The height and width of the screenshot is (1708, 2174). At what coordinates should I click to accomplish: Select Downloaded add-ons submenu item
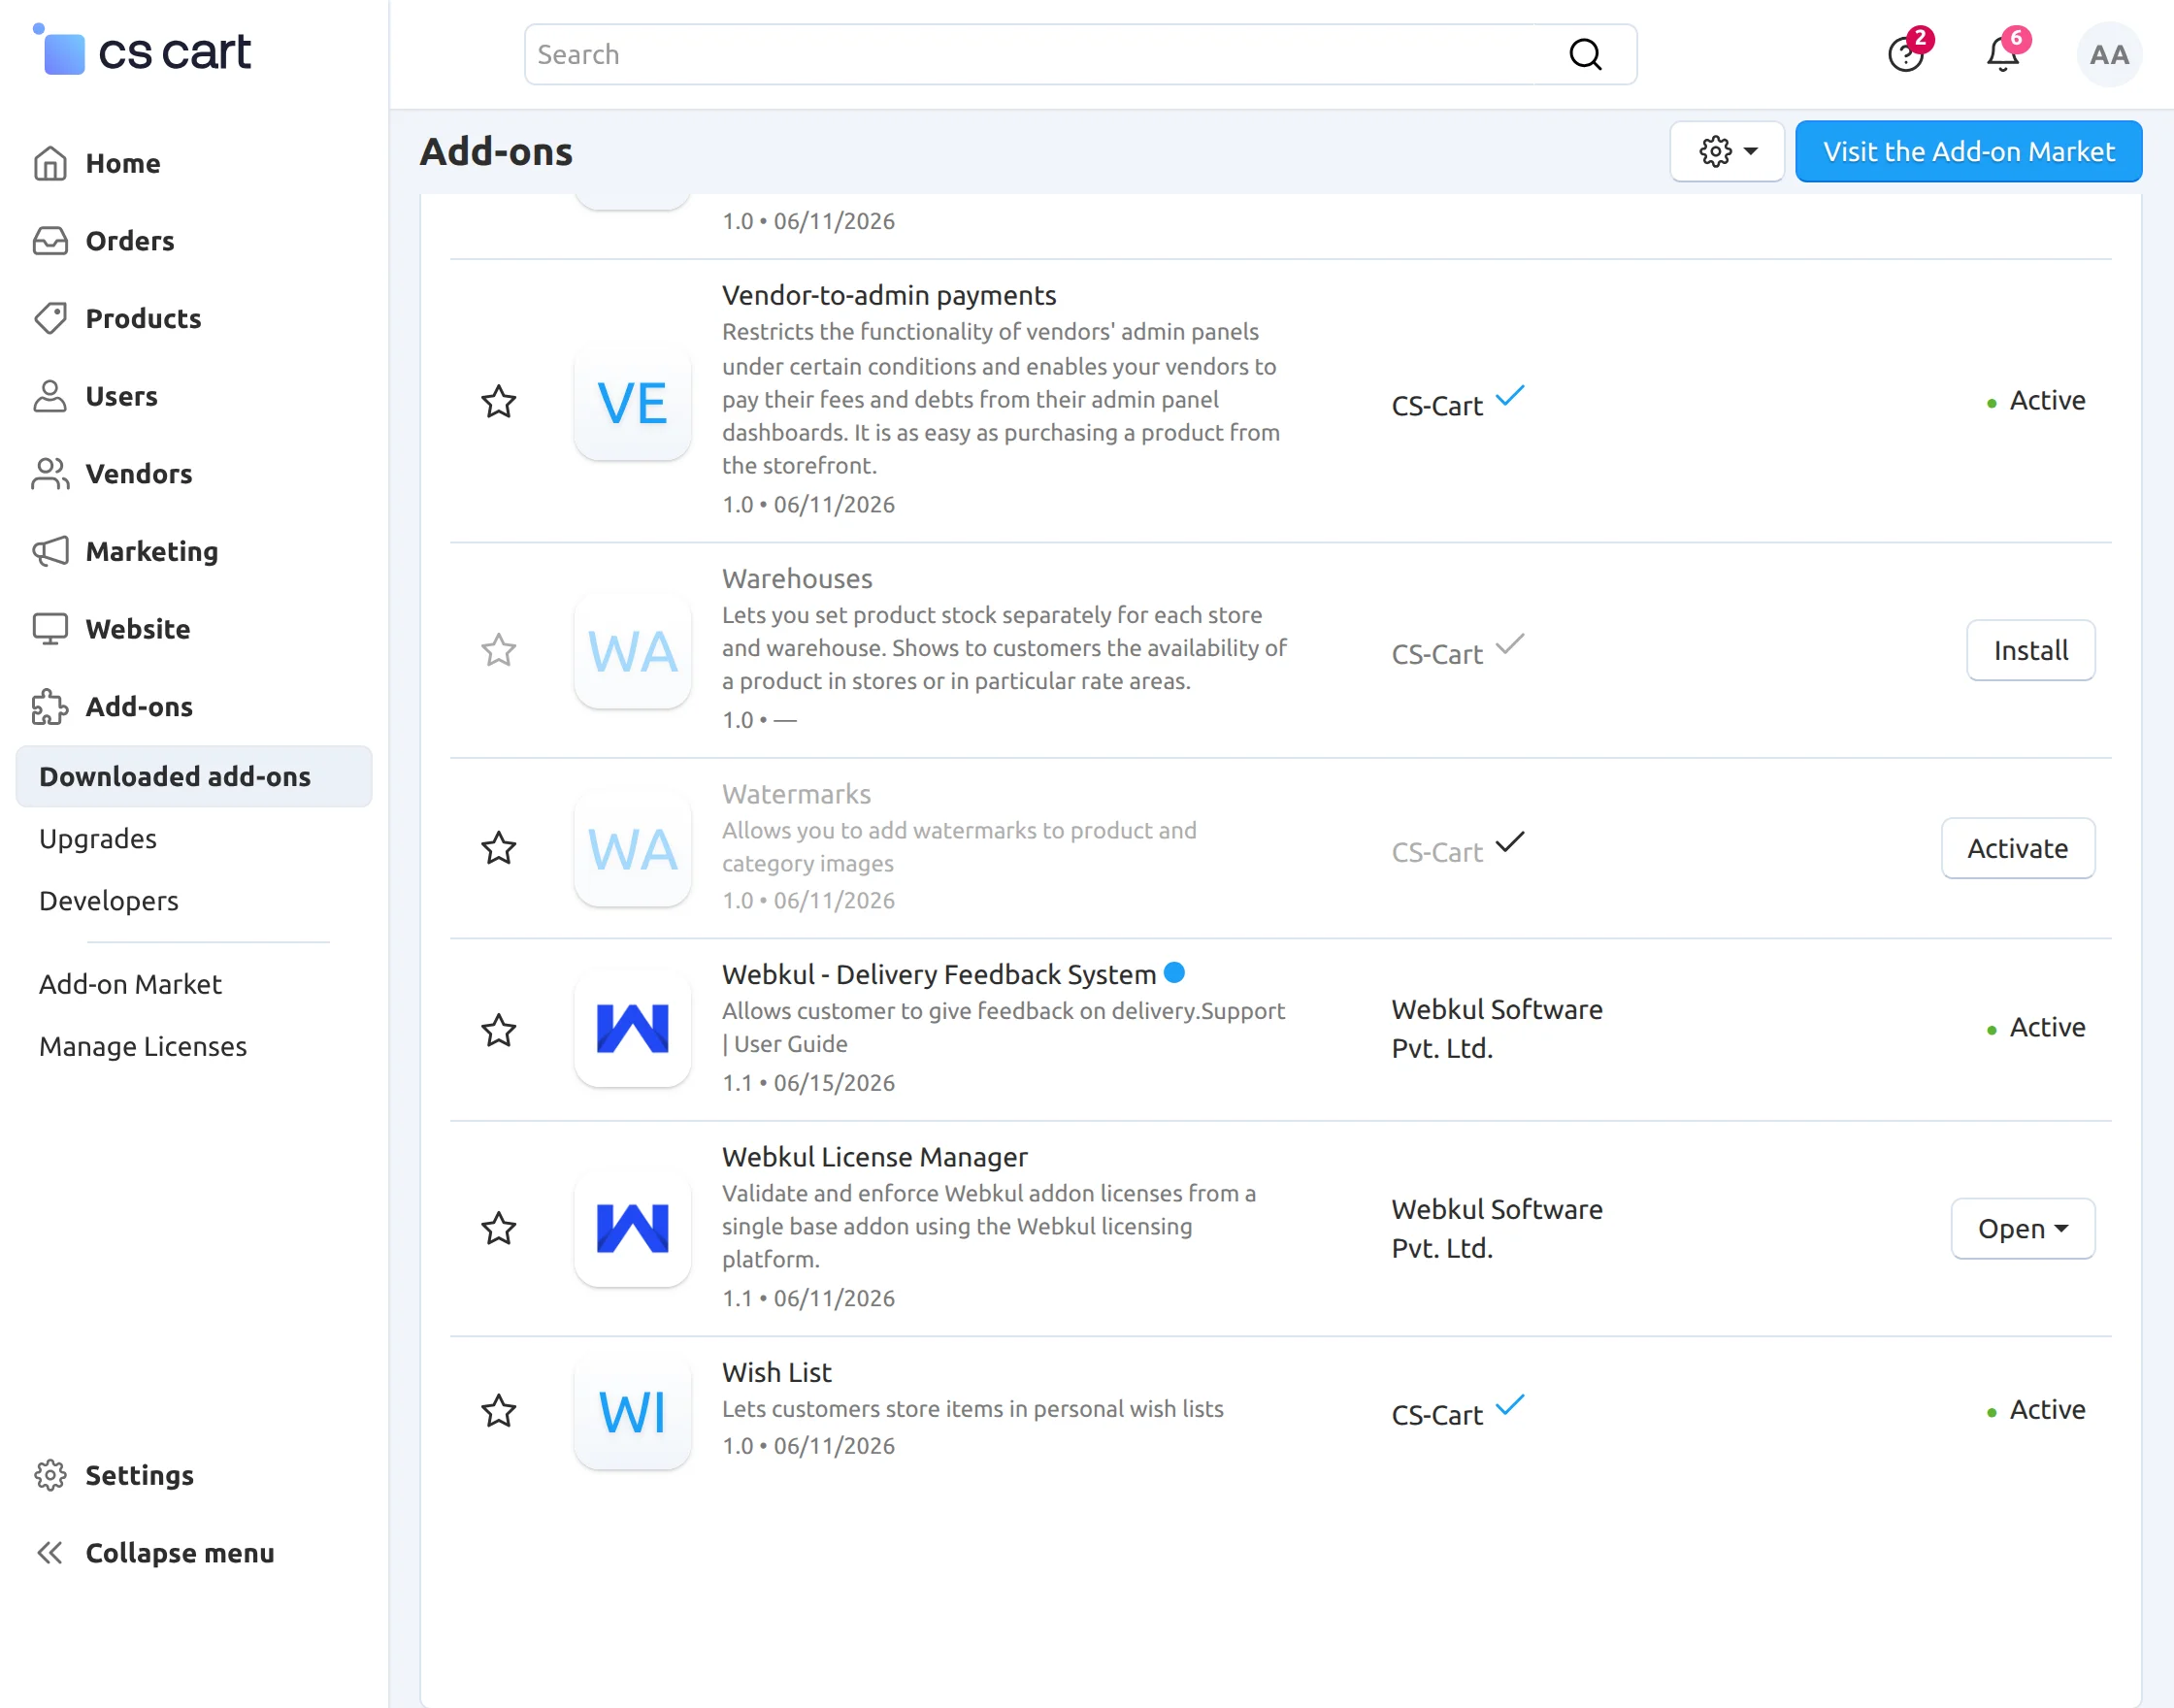(x=194, y=776)
